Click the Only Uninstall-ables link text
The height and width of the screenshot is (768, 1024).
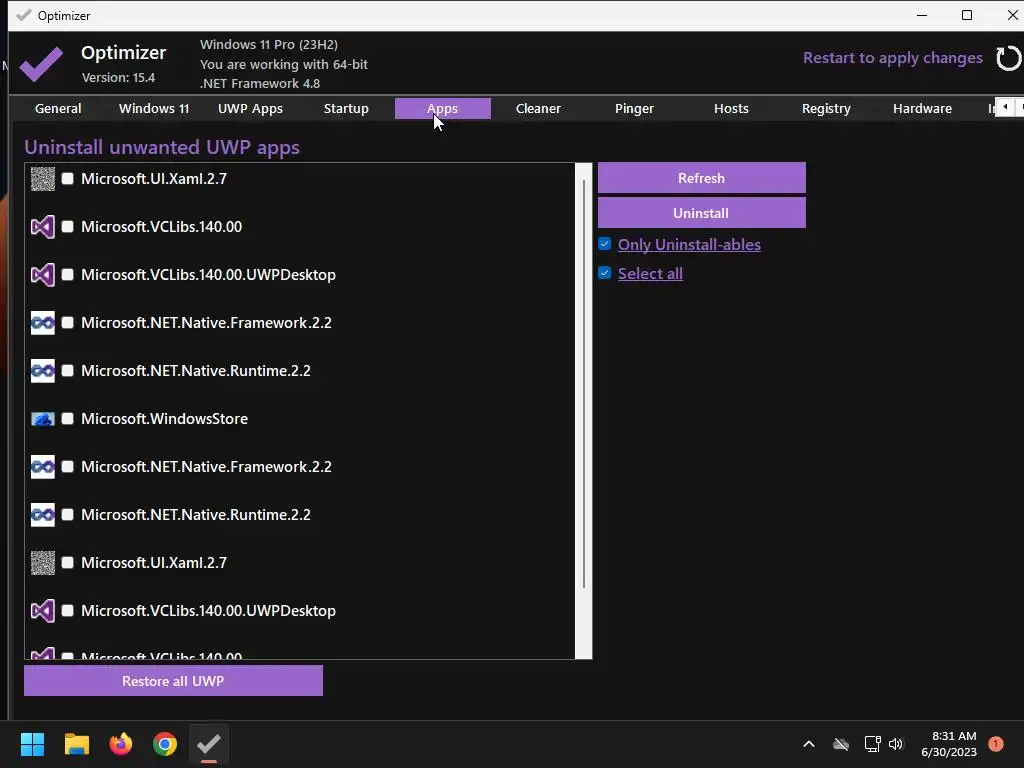tap(689, 245)
